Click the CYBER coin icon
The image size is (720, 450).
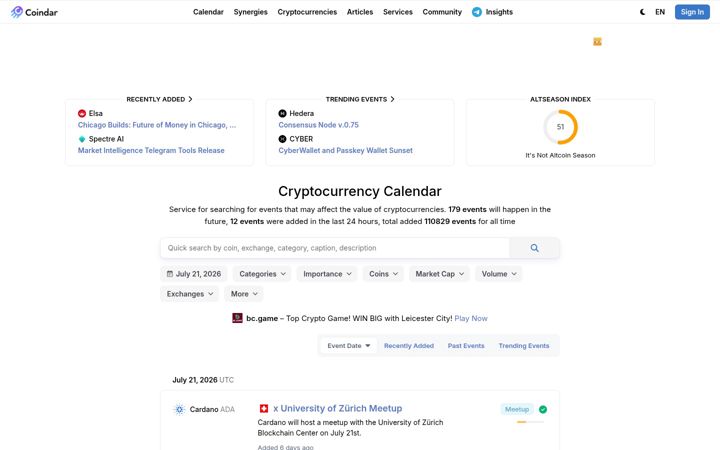coord(282,139)
